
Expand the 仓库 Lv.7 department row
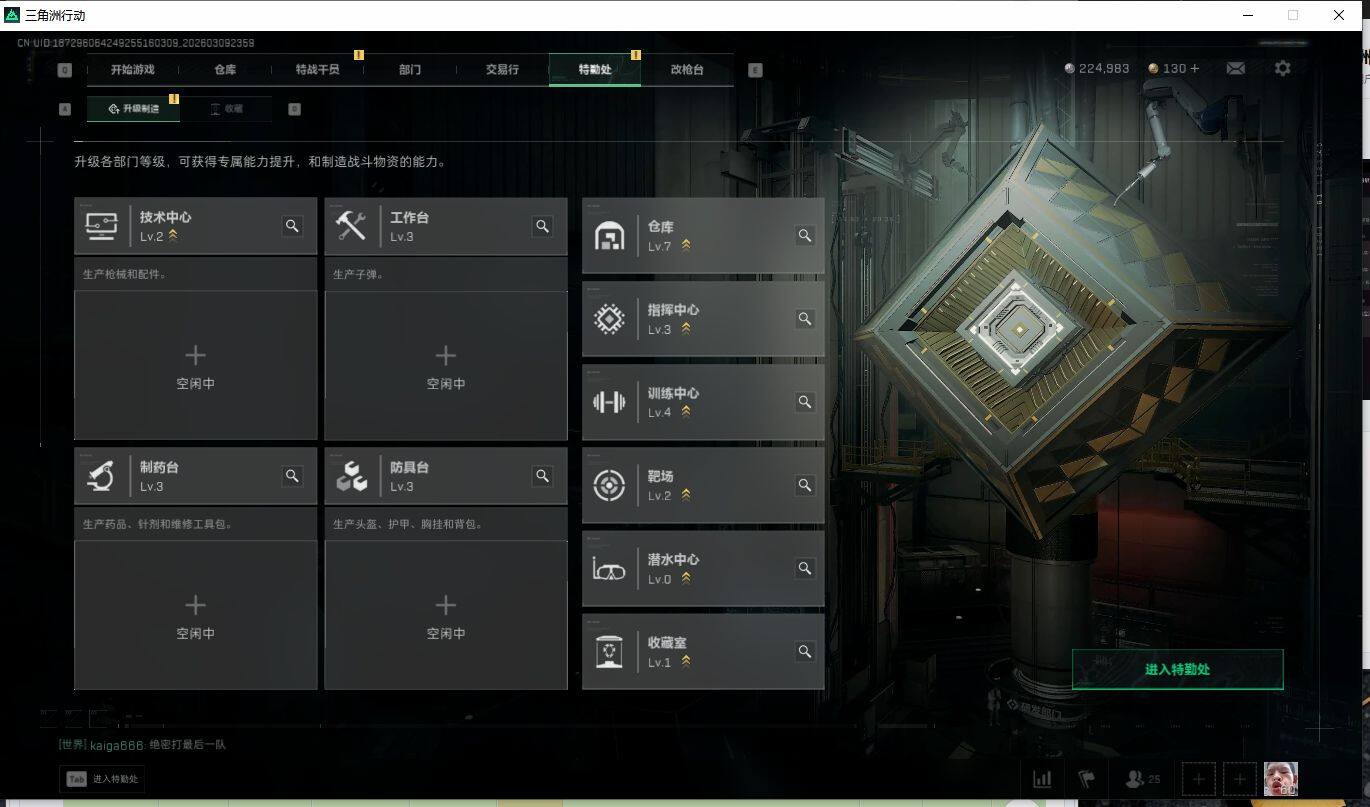click(x=703, y=236)
